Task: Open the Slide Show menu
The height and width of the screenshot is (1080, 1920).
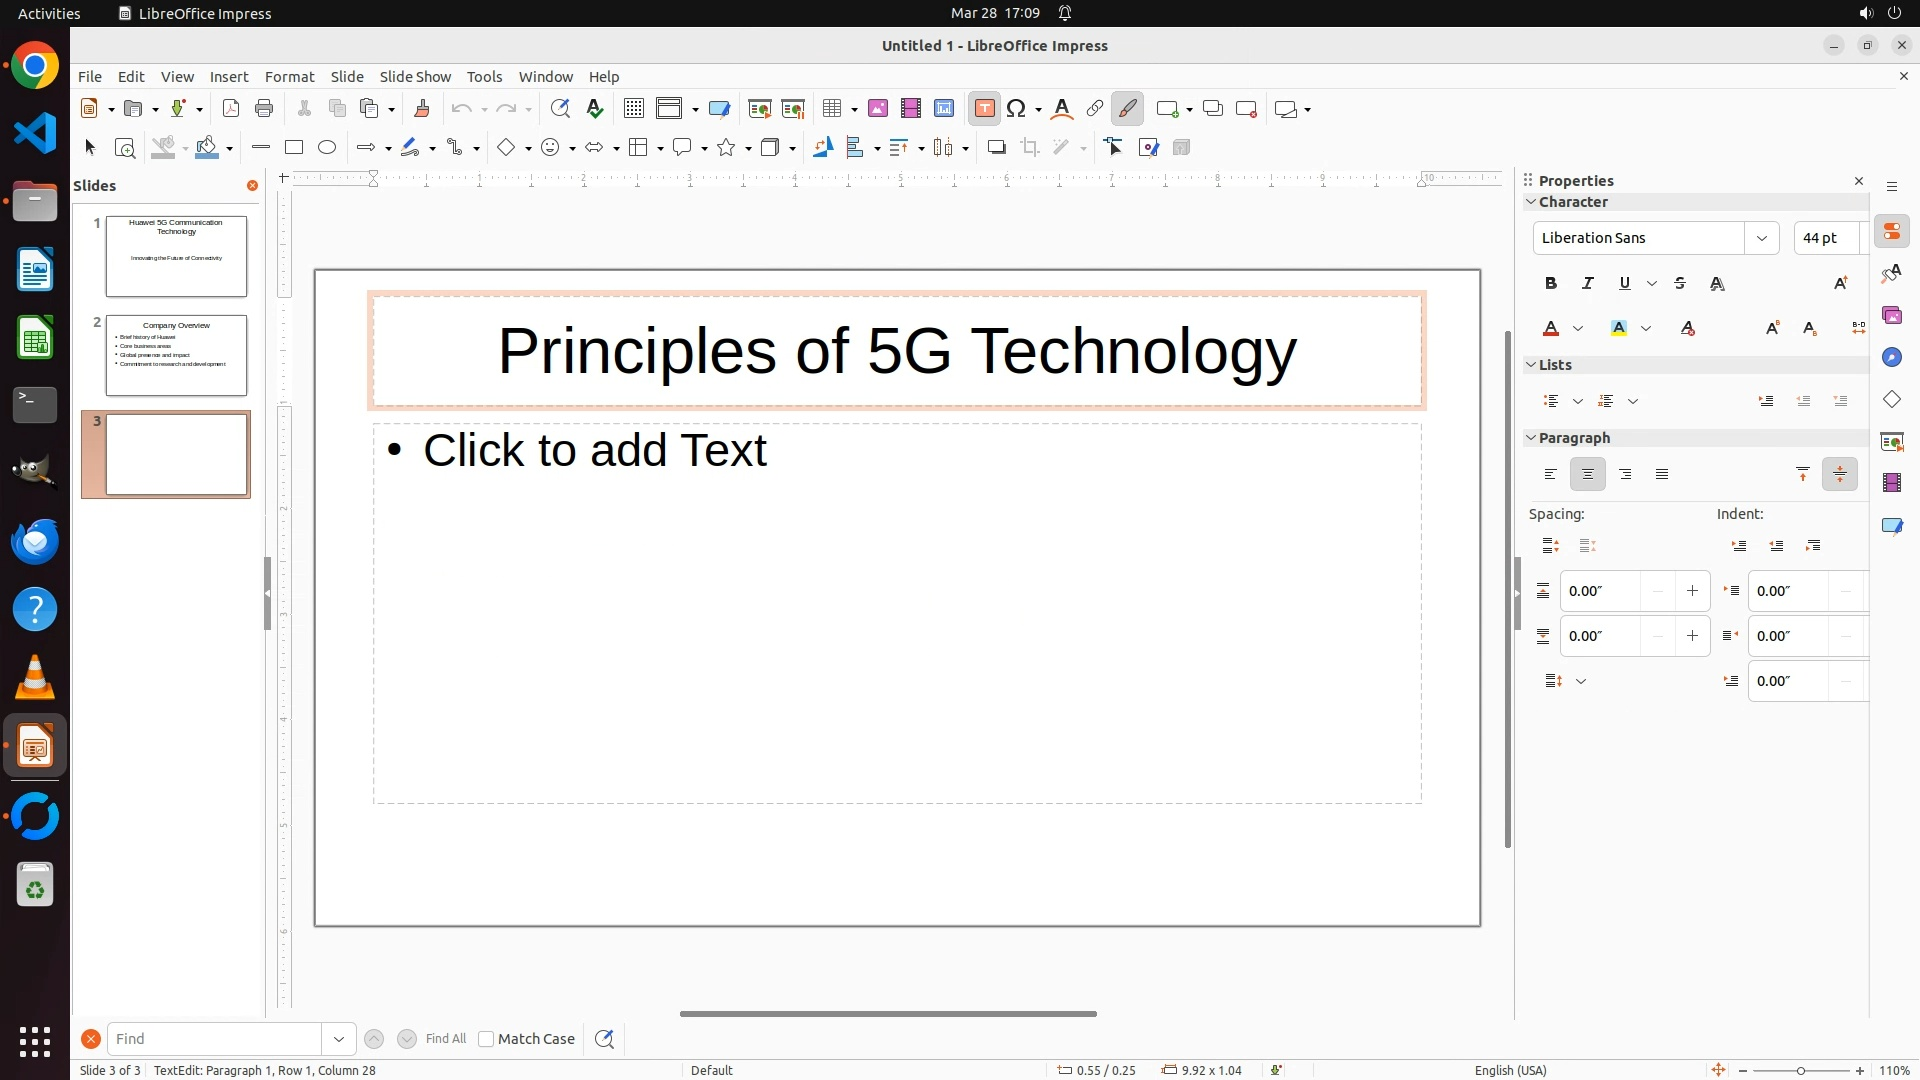Action: coord(415,77)
